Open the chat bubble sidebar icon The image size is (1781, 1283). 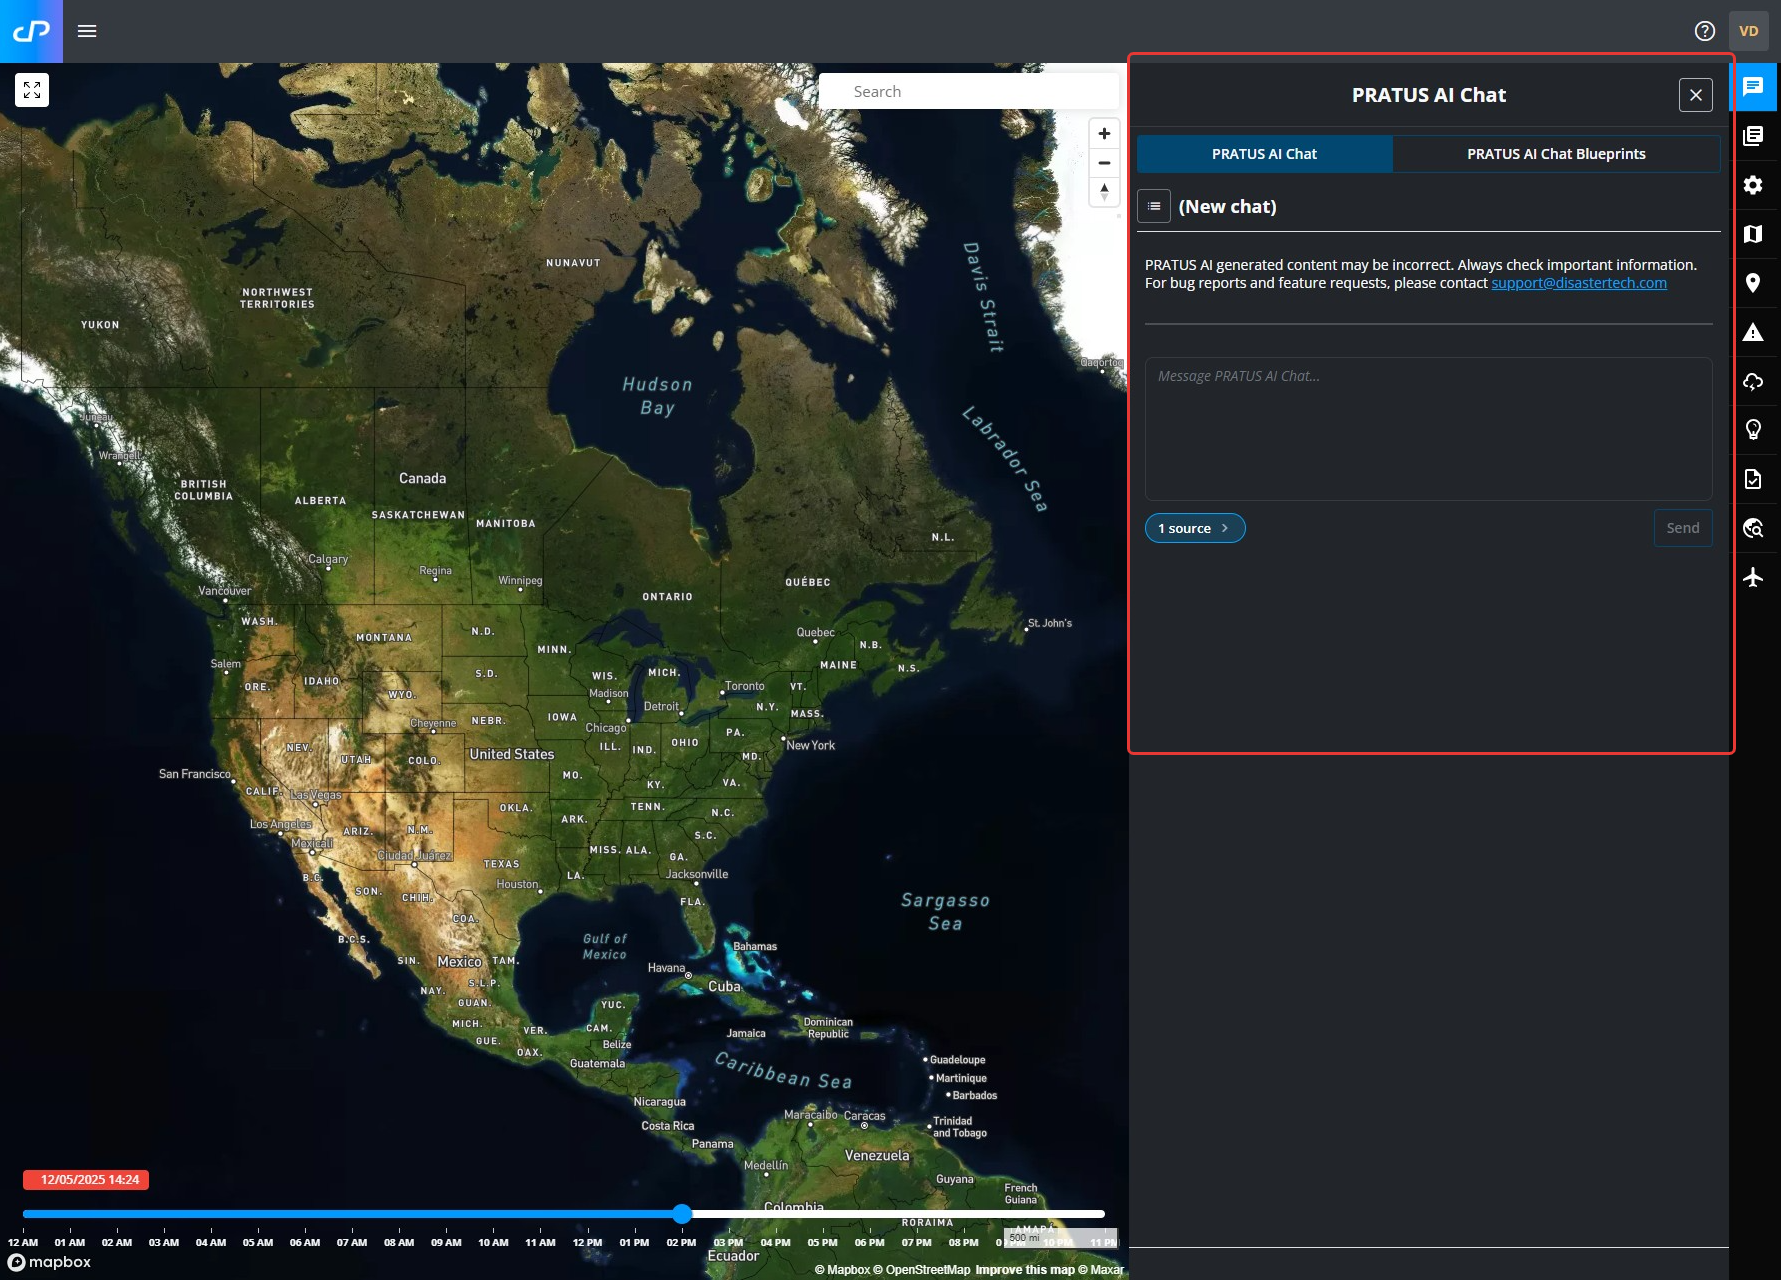(x=1753, y=87)
